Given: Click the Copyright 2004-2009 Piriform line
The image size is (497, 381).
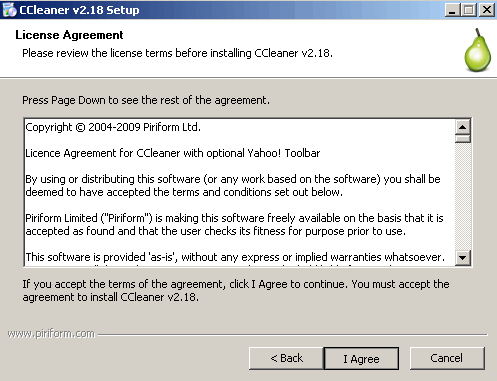Looking at the screenshot, I should (x=113, y=127).
